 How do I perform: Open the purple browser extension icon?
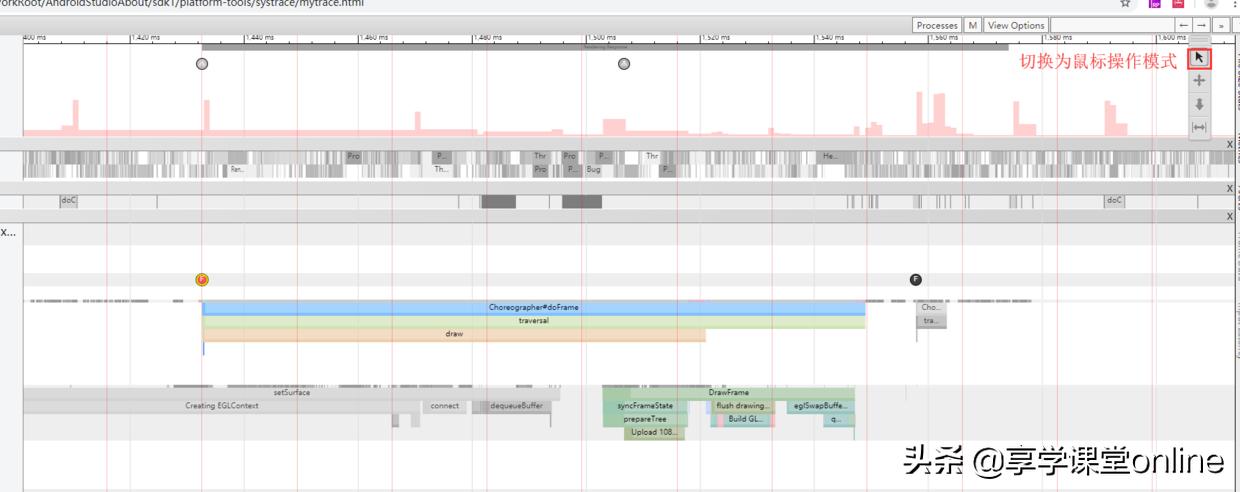coord(1155,4)
